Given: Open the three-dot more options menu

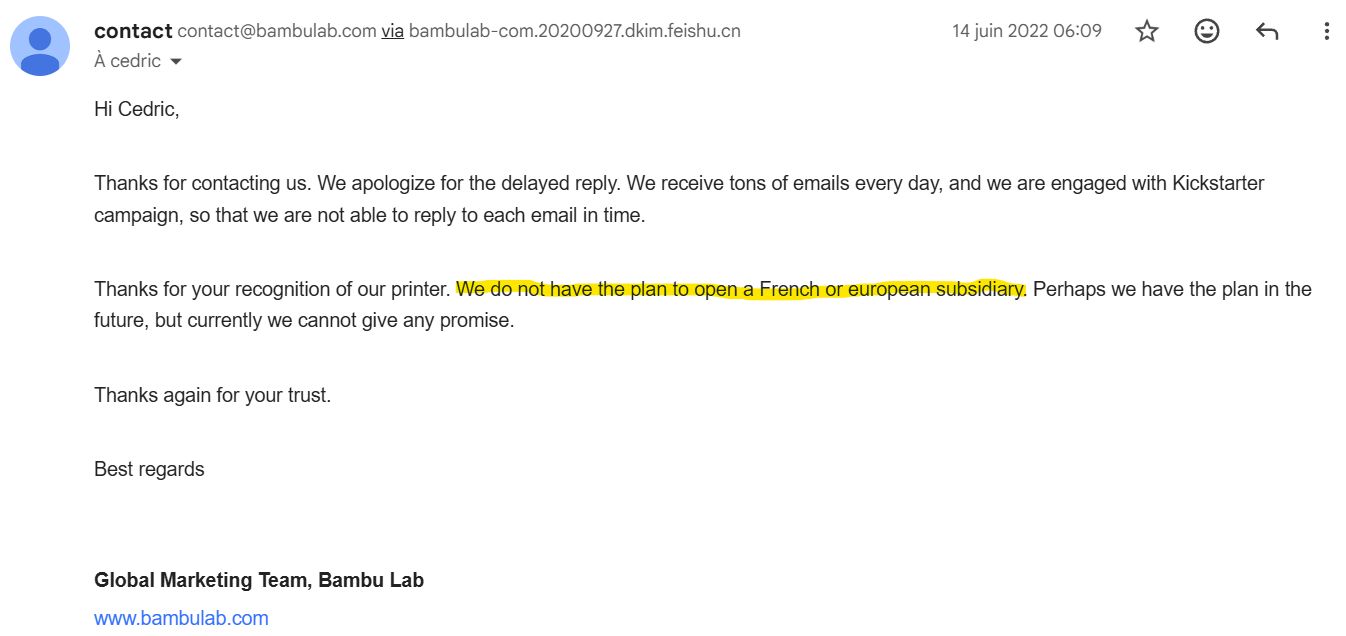Looking at the screenshot, I should (x=1327, y=31).
